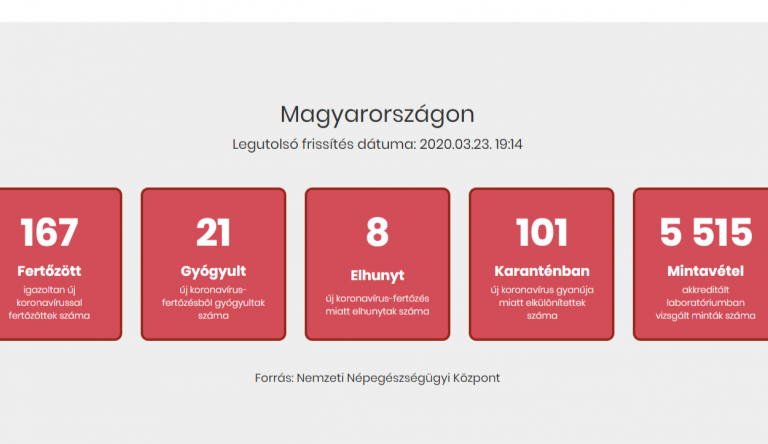The height and width of the screenshot is (444, 768).
Task: Click the 21 recovered count
Action: (x=213, y=232)
